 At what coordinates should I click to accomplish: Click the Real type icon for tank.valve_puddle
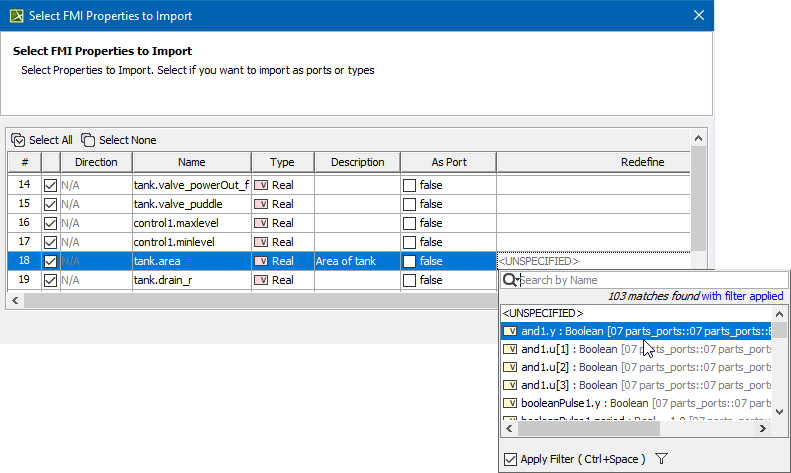[x=262, y=204]
